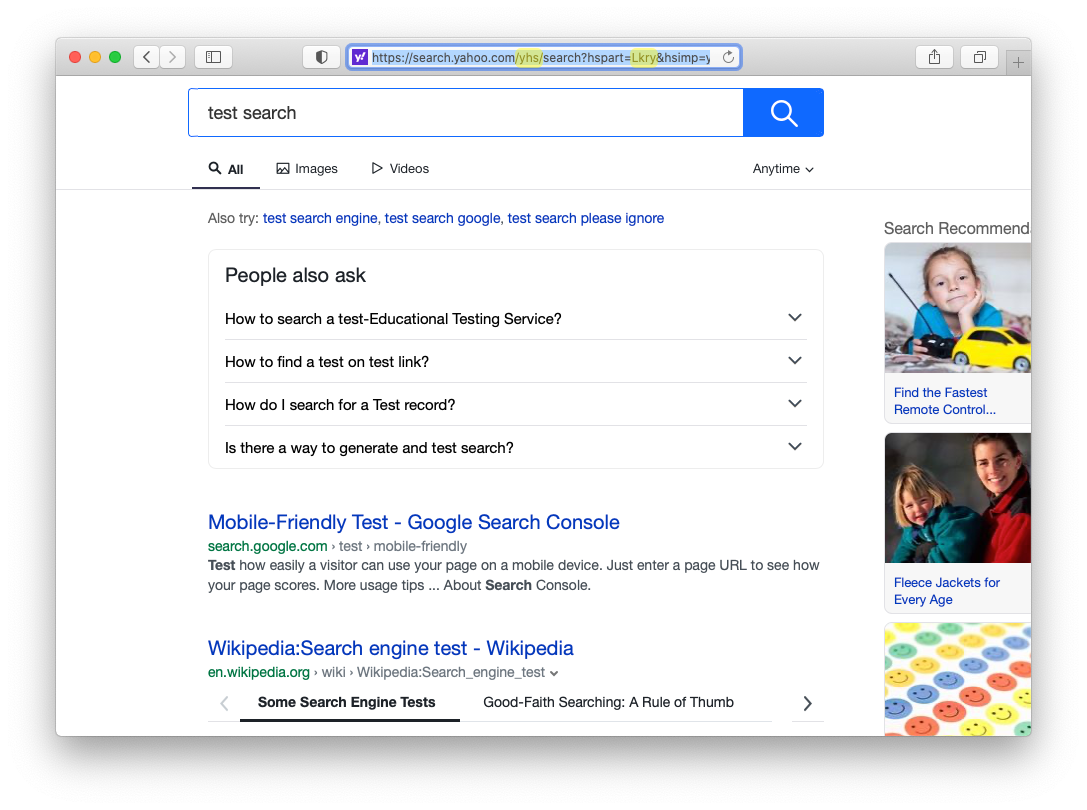The height and width of the screenshot is (810, 1087).
Task: Expand 'How to search a test-Educational Testing Service?'
Action: (516, 318)
